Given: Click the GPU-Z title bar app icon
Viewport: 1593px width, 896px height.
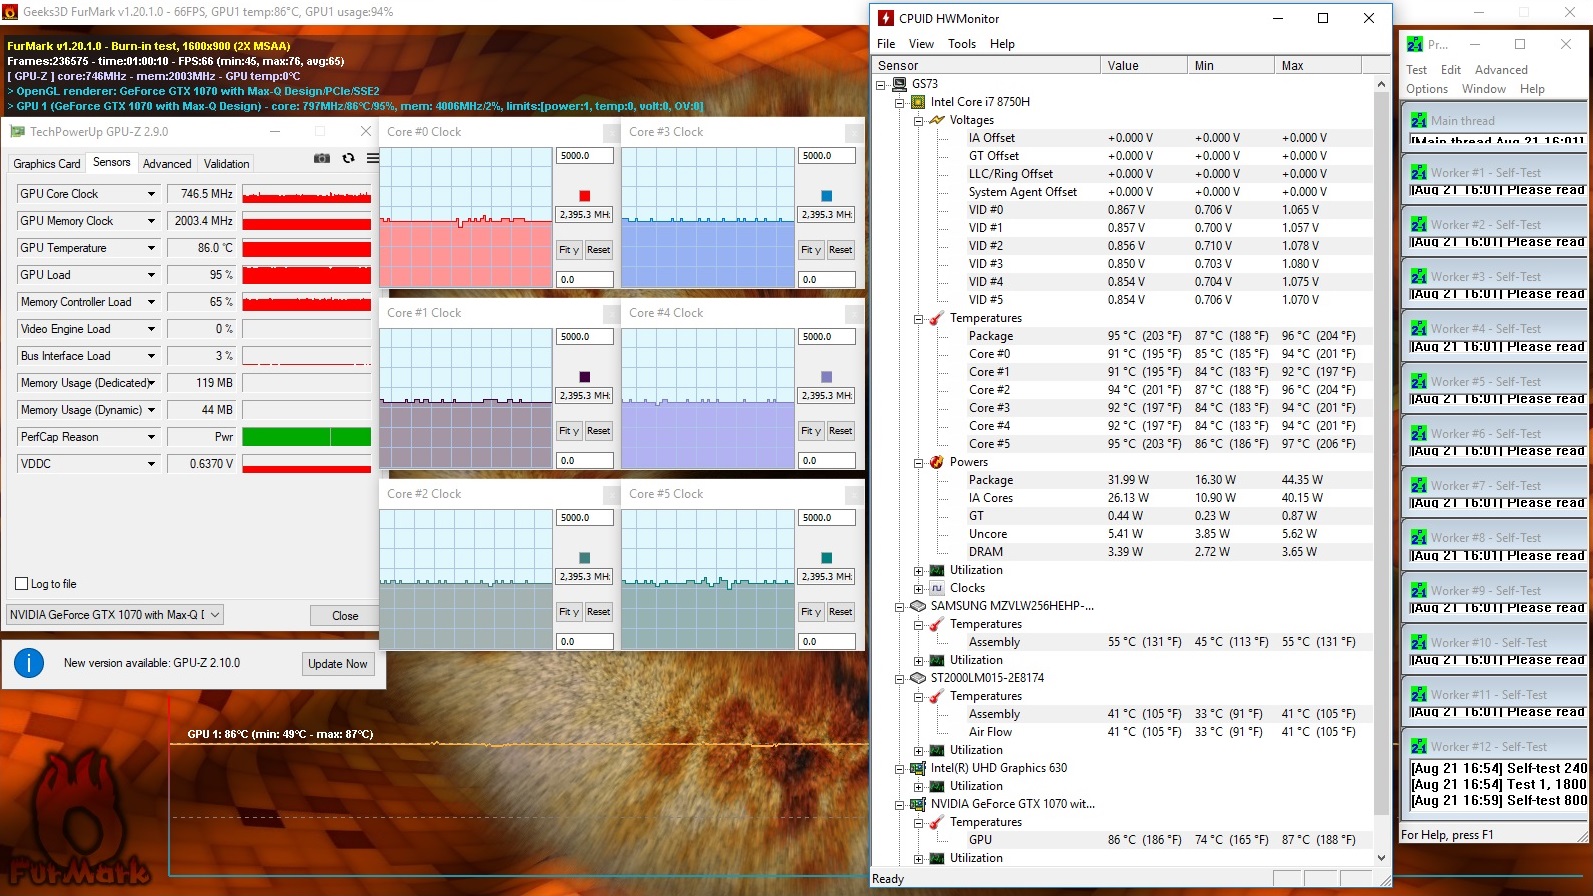Looking at the screenshot, I should (17, 131).
